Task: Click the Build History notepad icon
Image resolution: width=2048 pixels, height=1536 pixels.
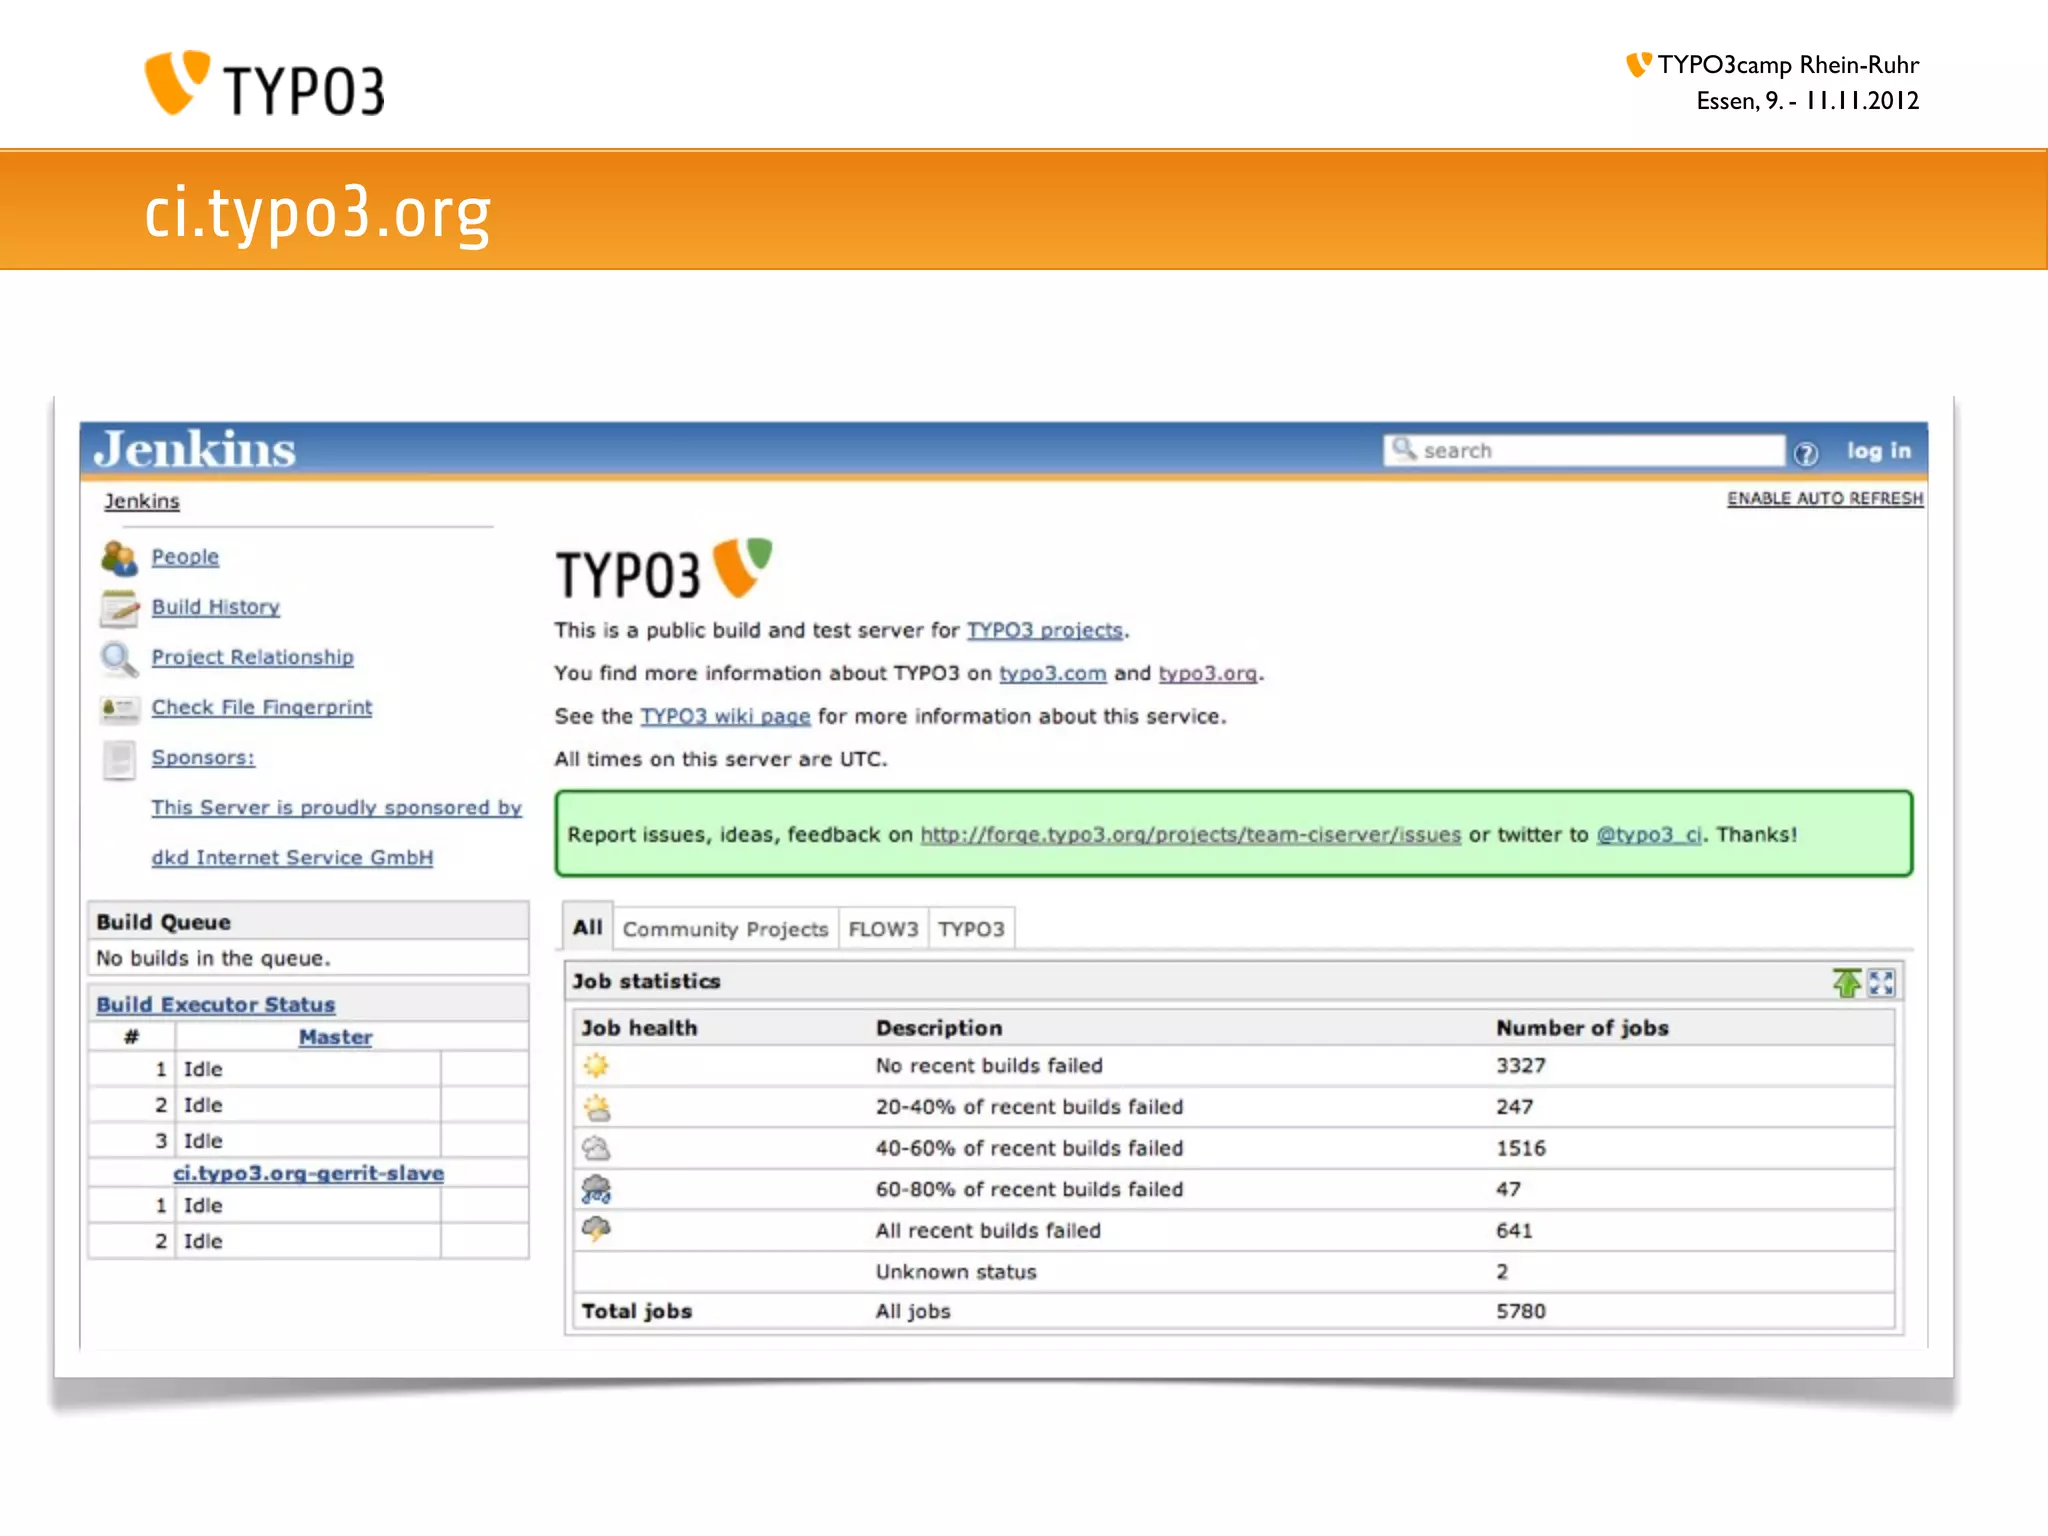Action: click(119, 608)
